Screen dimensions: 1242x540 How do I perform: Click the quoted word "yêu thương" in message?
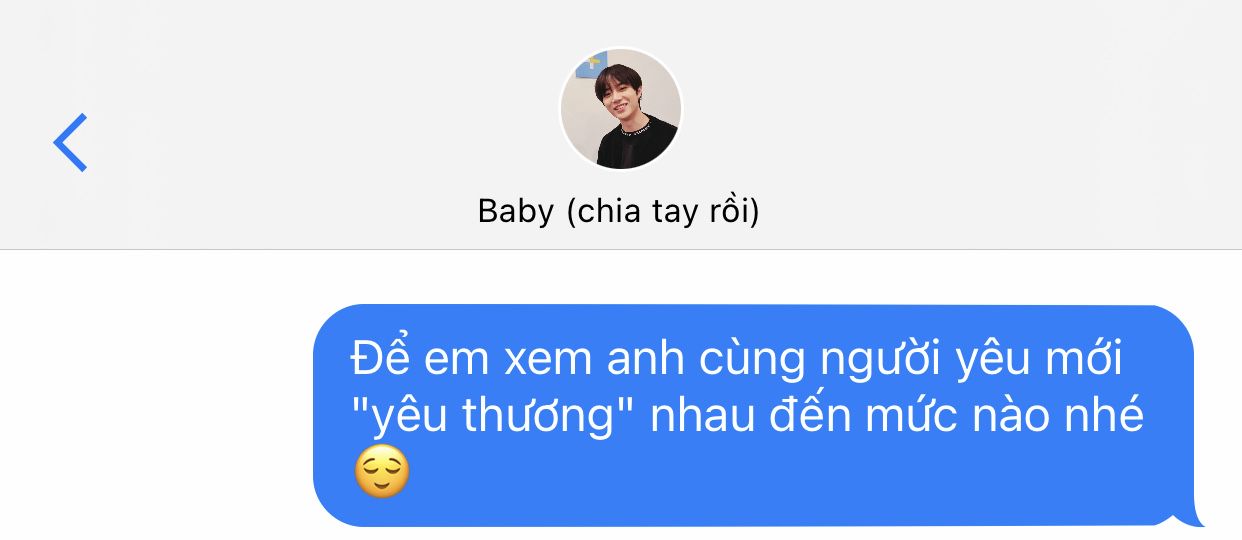coord(496,416)
